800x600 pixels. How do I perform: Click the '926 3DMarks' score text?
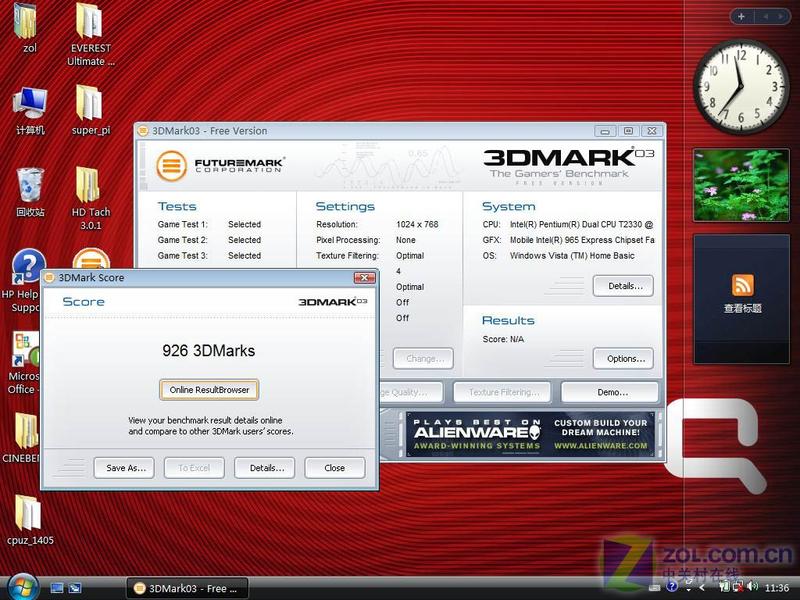tap(209, 351)
